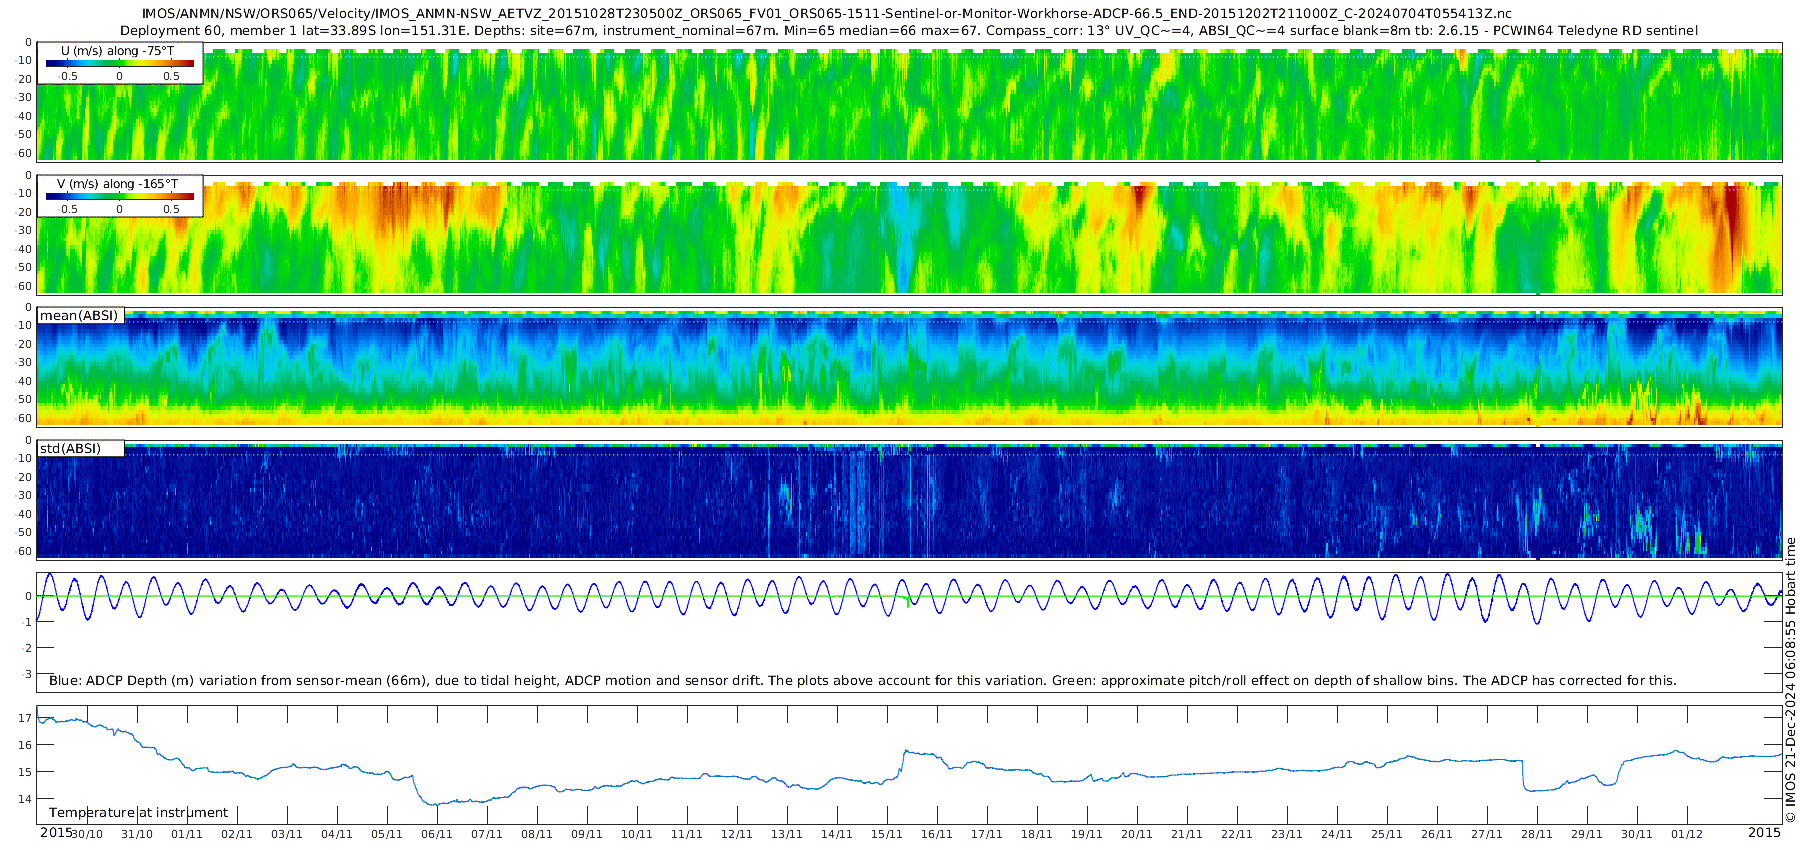Select the mean(ABSI) panel label

pyautogui.click(x=80, y=315)
